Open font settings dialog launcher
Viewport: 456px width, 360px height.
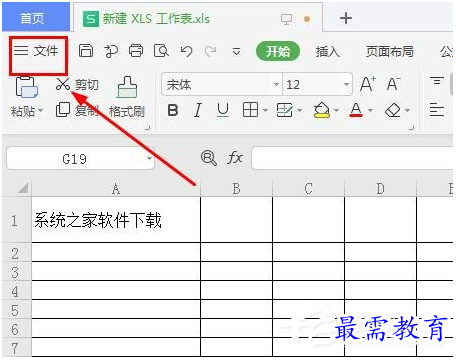coord(412,127)
